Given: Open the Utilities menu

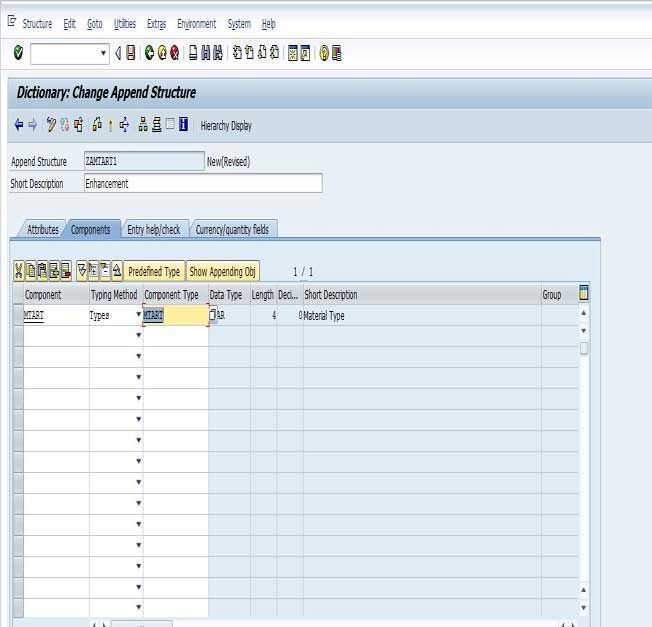Looking at the screenshot, I should tap(125, 24).
